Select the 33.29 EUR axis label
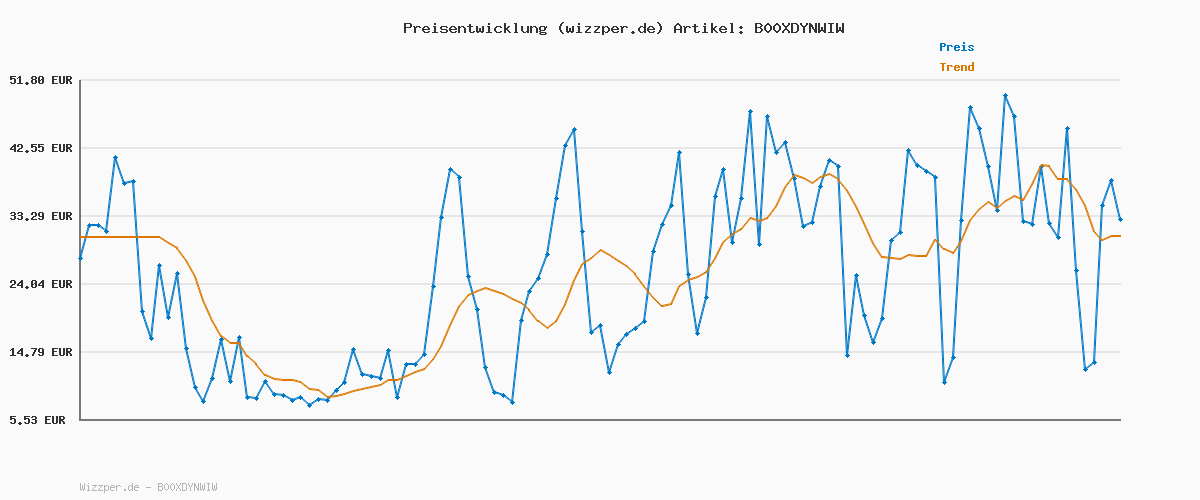The image size is (1200, 500). [42, 216]
